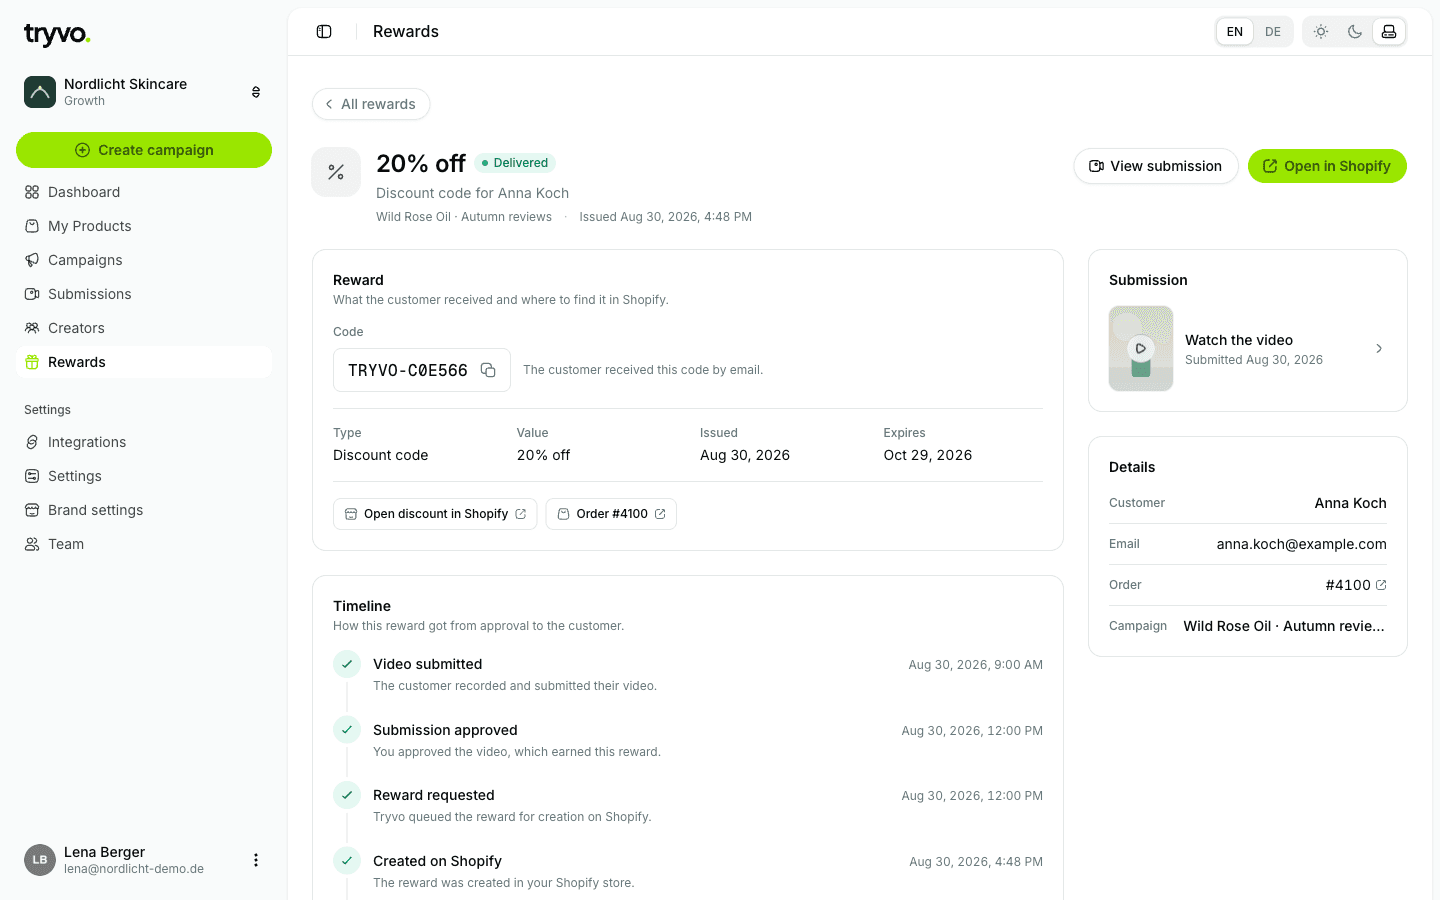Select Rewards in the sidebar
Screen dimensions: 1440x900
coord(144,362)
